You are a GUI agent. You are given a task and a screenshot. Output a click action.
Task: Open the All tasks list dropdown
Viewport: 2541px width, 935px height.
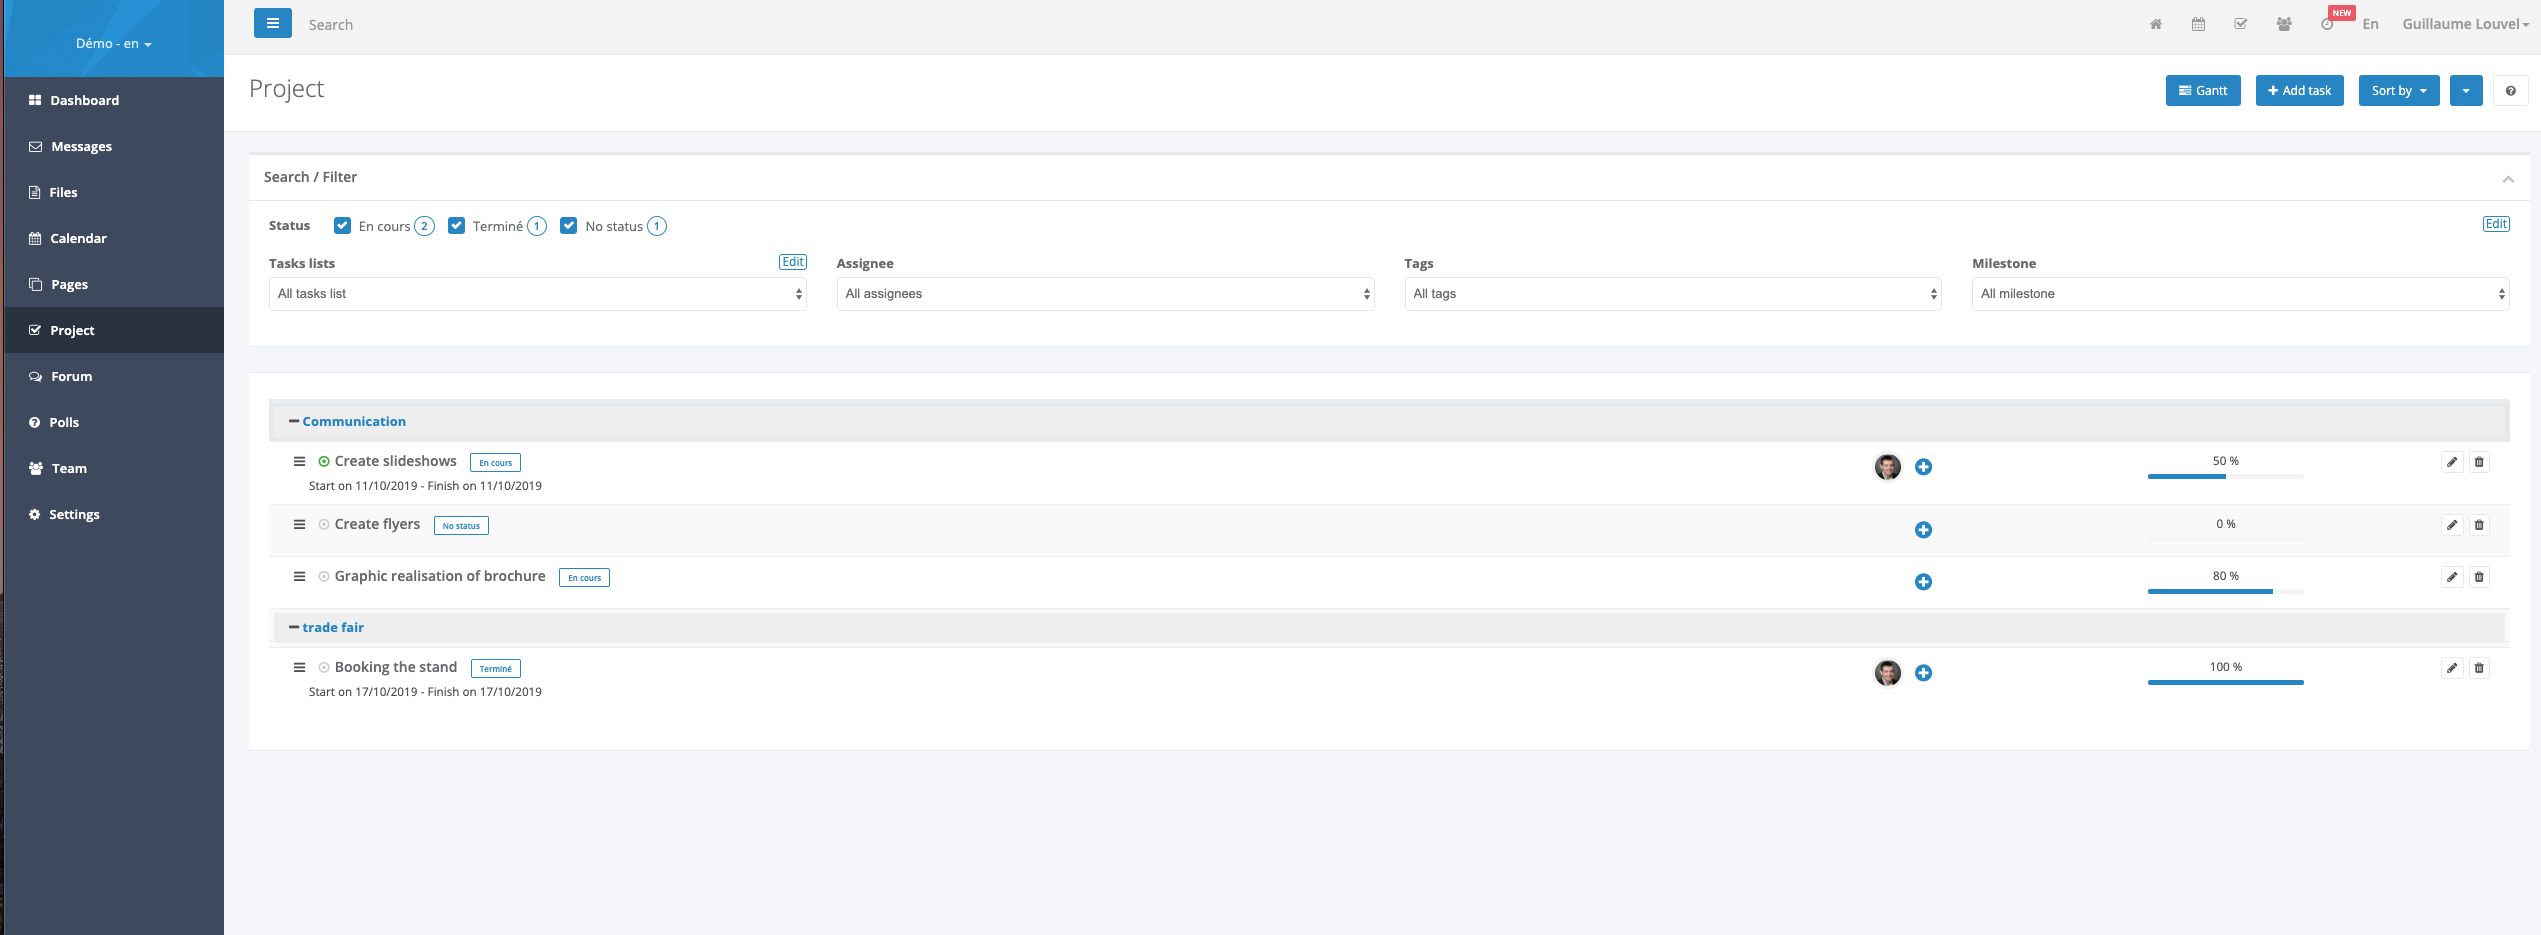537,294
